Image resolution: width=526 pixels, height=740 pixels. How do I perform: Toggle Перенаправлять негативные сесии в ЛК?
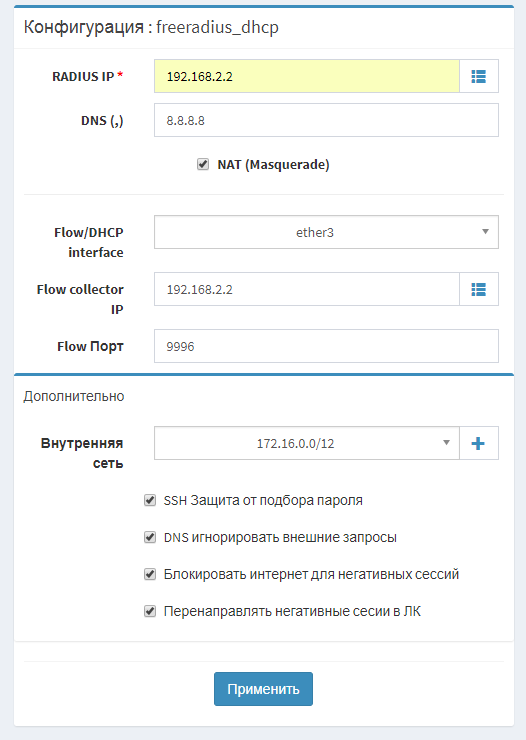point(150,611)
